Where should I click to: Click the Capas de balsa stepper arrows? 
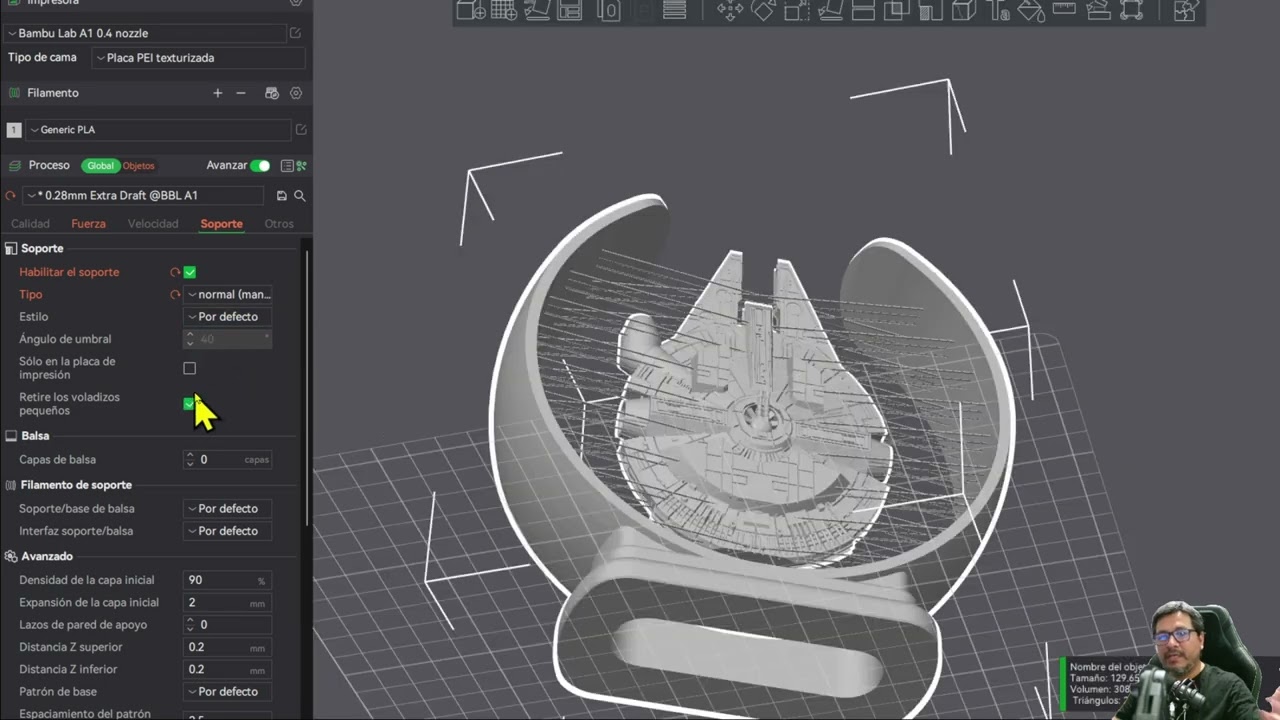(x=190, y=460)
